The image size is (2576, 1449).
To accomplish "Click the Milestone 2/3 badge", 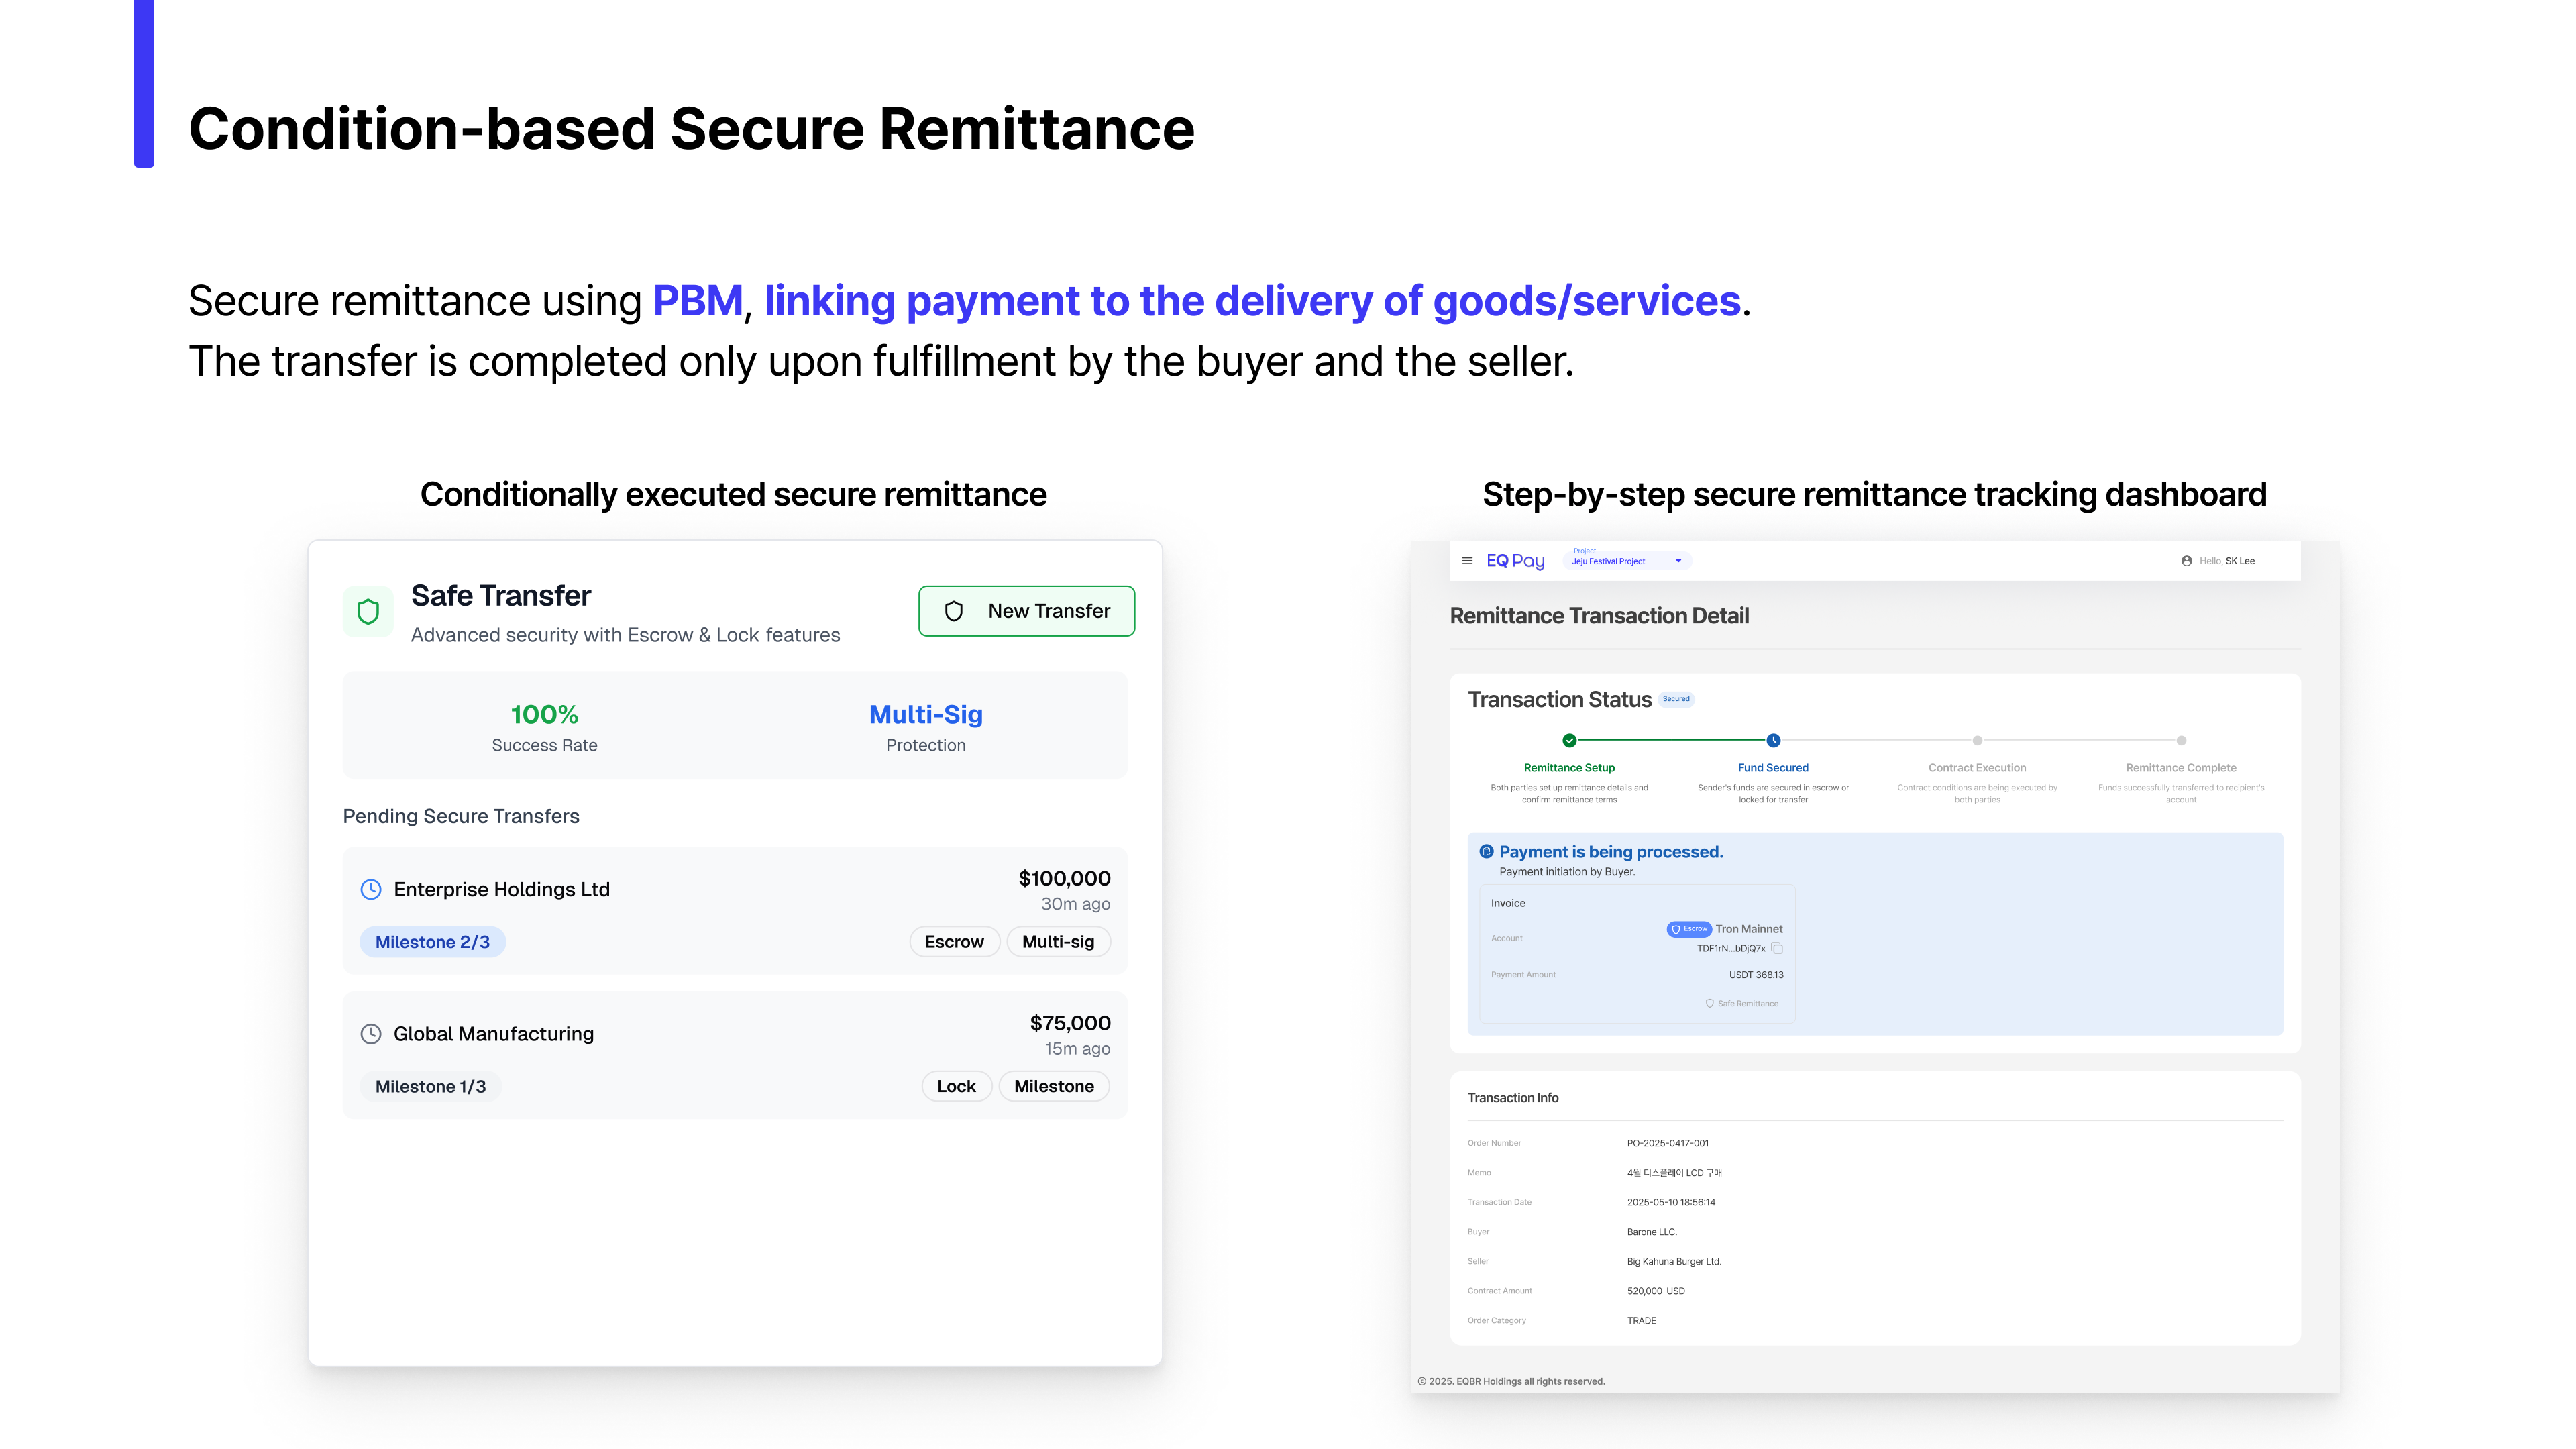I will click(432, 942).
